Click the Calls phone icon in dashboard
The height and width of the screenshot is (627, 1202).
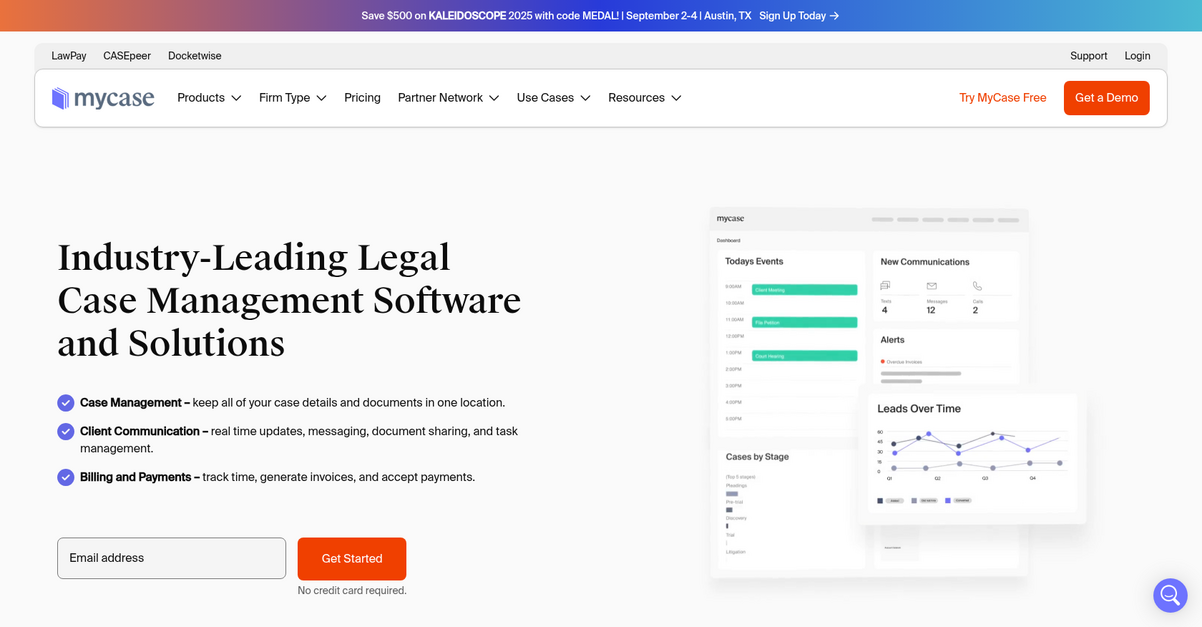[x=977, y=286]
